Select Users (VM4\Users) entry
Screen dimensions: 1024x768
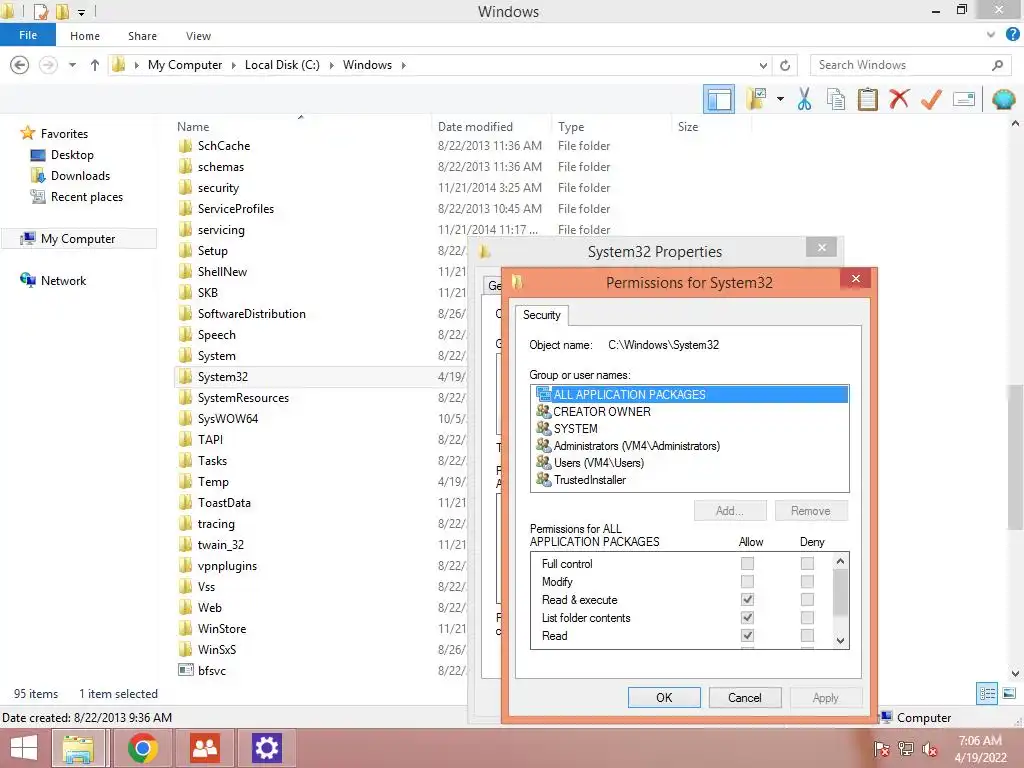click(690, 462)
